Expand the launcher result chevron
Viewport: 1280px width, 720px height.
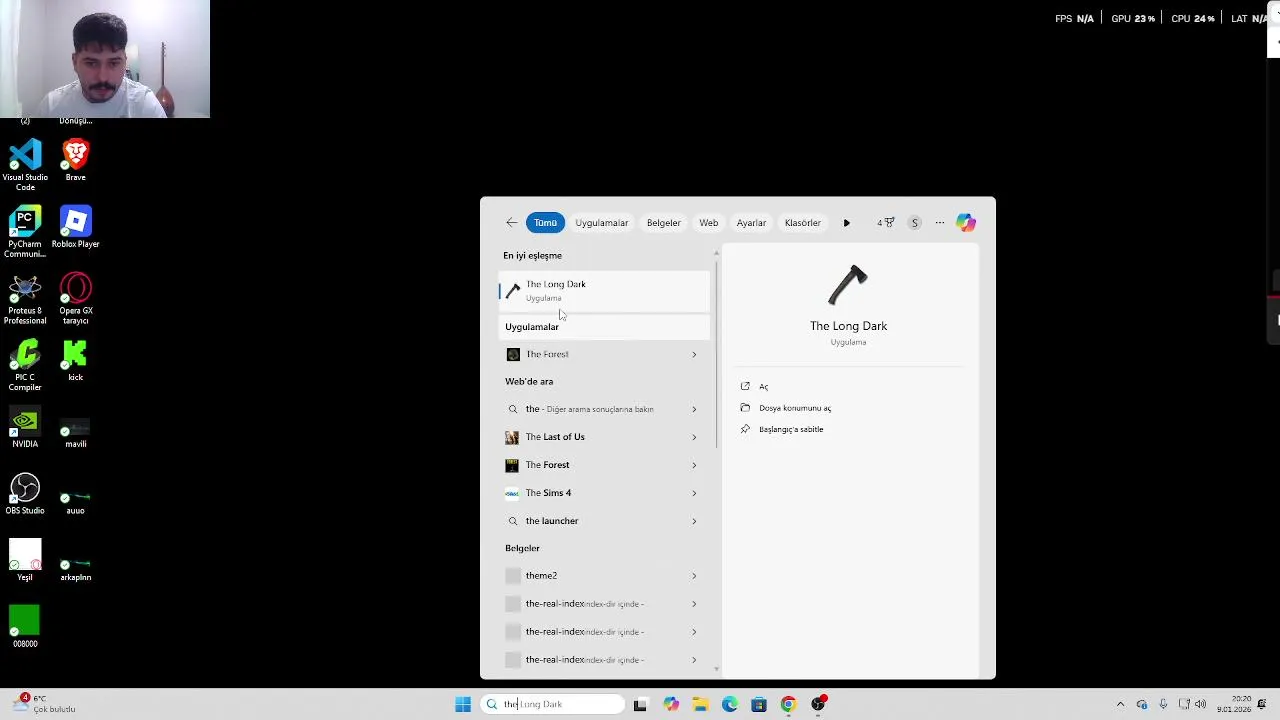(694, 521)
